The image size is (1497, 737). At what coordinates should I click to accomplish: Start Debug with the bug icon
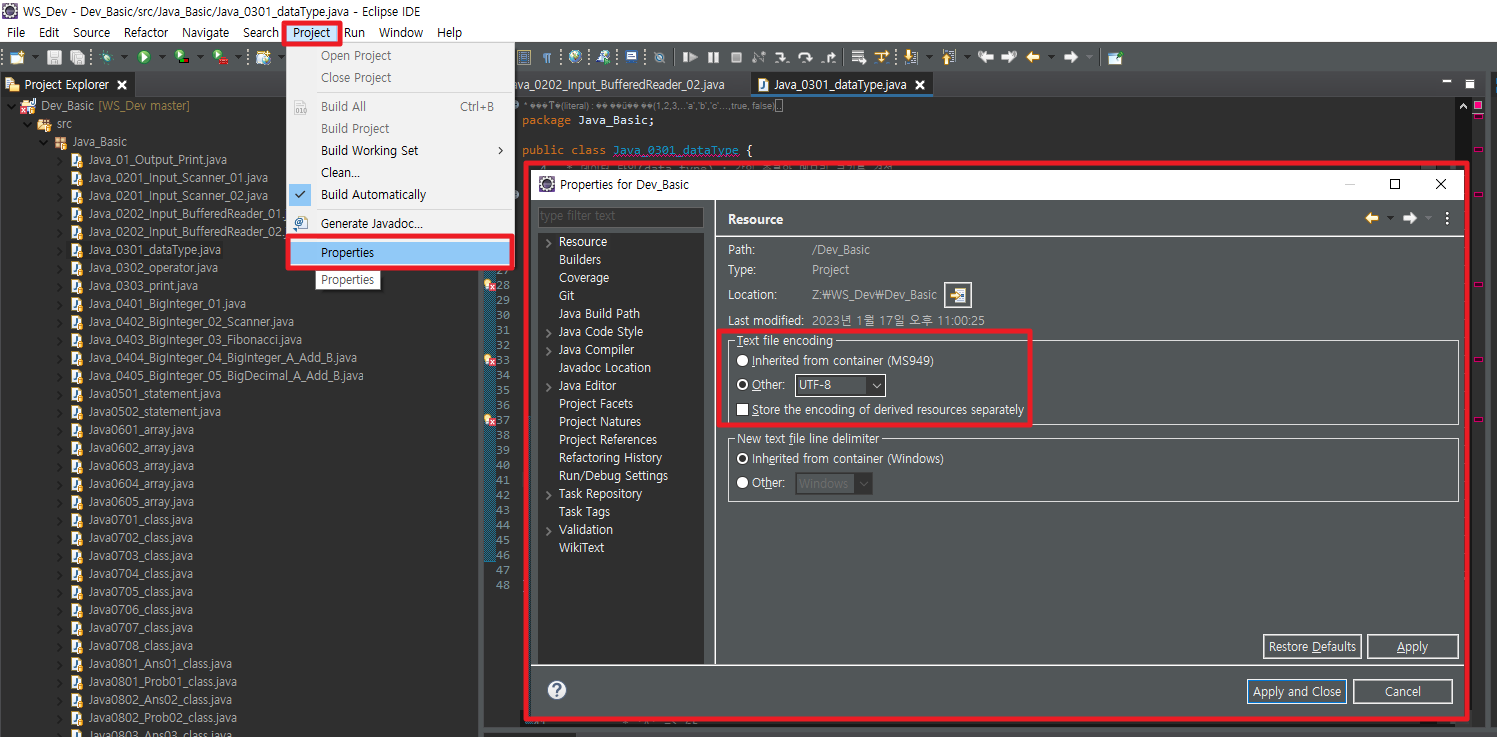(106, 57)
